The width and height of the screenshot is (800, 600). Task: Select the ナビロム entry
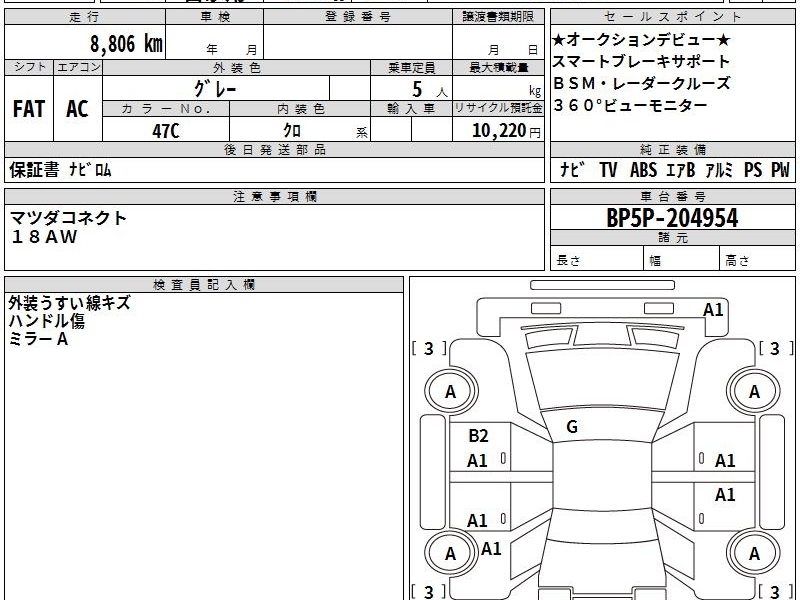tap(90, 170)
